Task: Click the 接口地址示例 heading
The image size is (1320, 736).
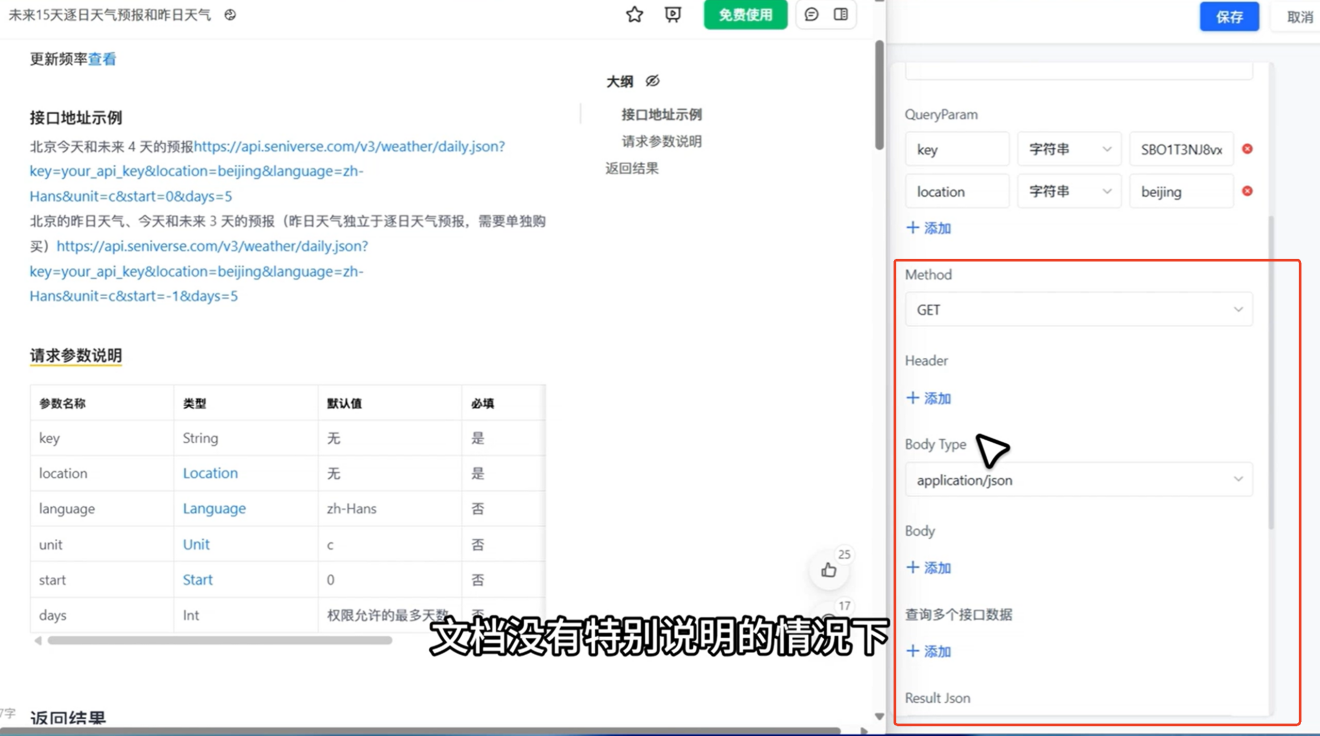Action: click(x=76, y=118)
